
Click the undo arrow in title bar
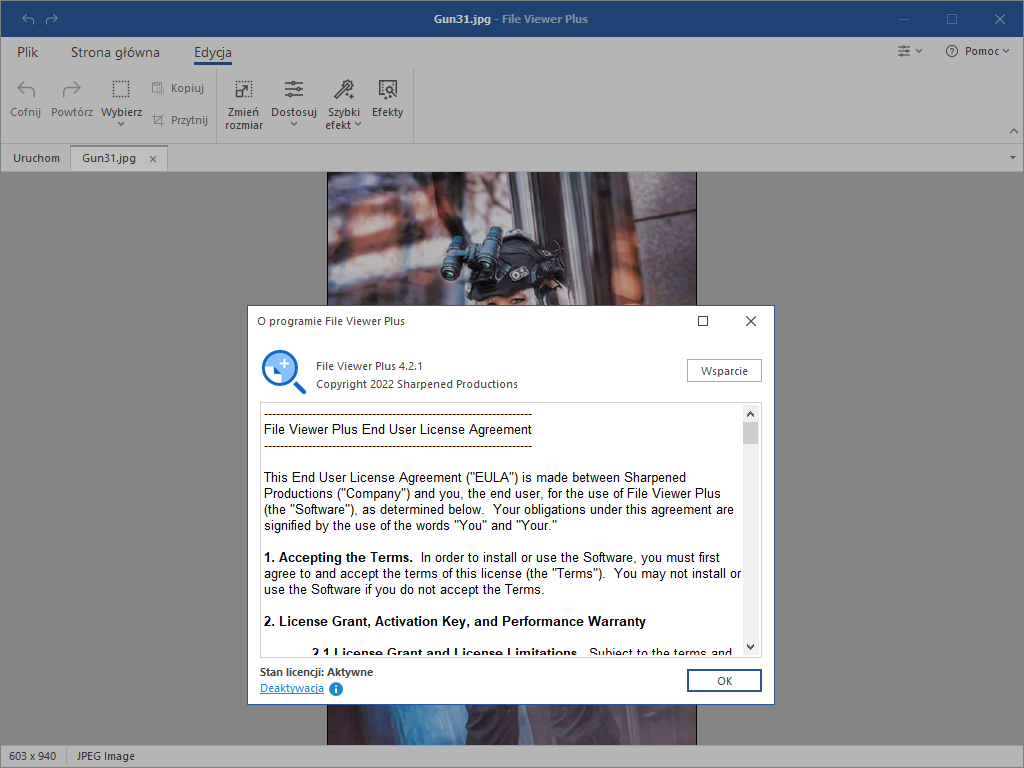tap(28, 19)
